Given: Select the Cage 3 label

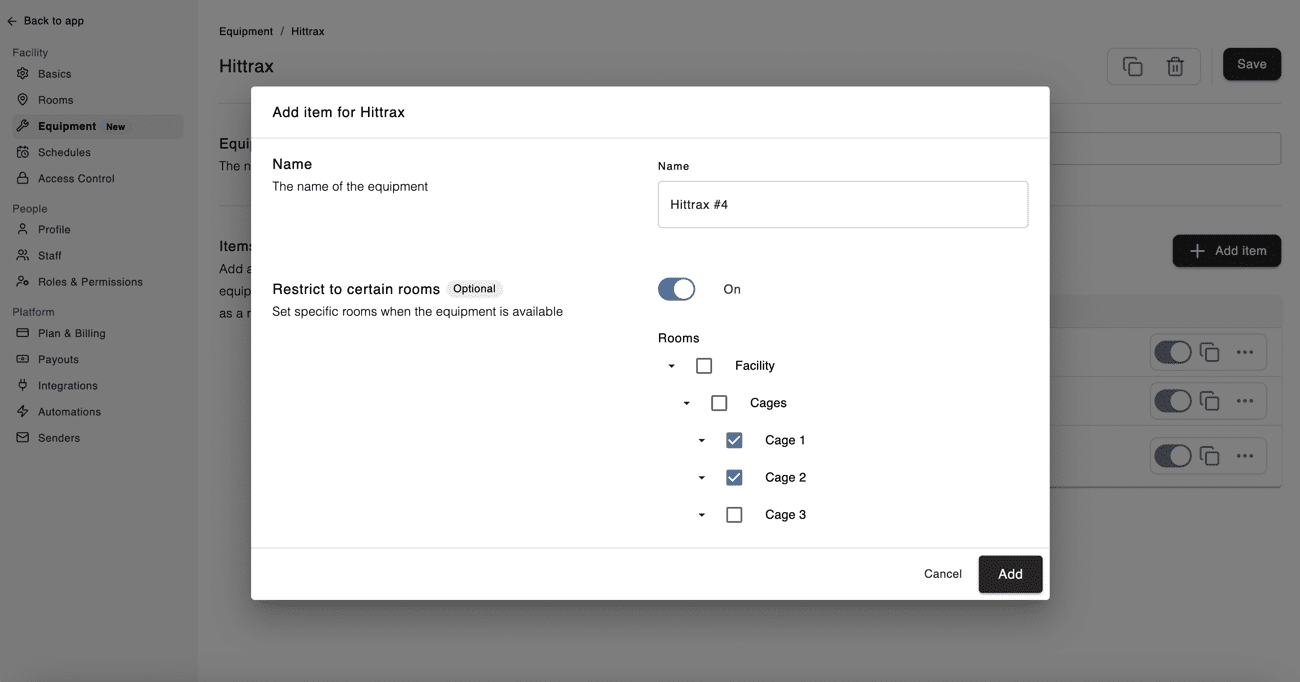Looking at the screenshot, I should 785,515.
